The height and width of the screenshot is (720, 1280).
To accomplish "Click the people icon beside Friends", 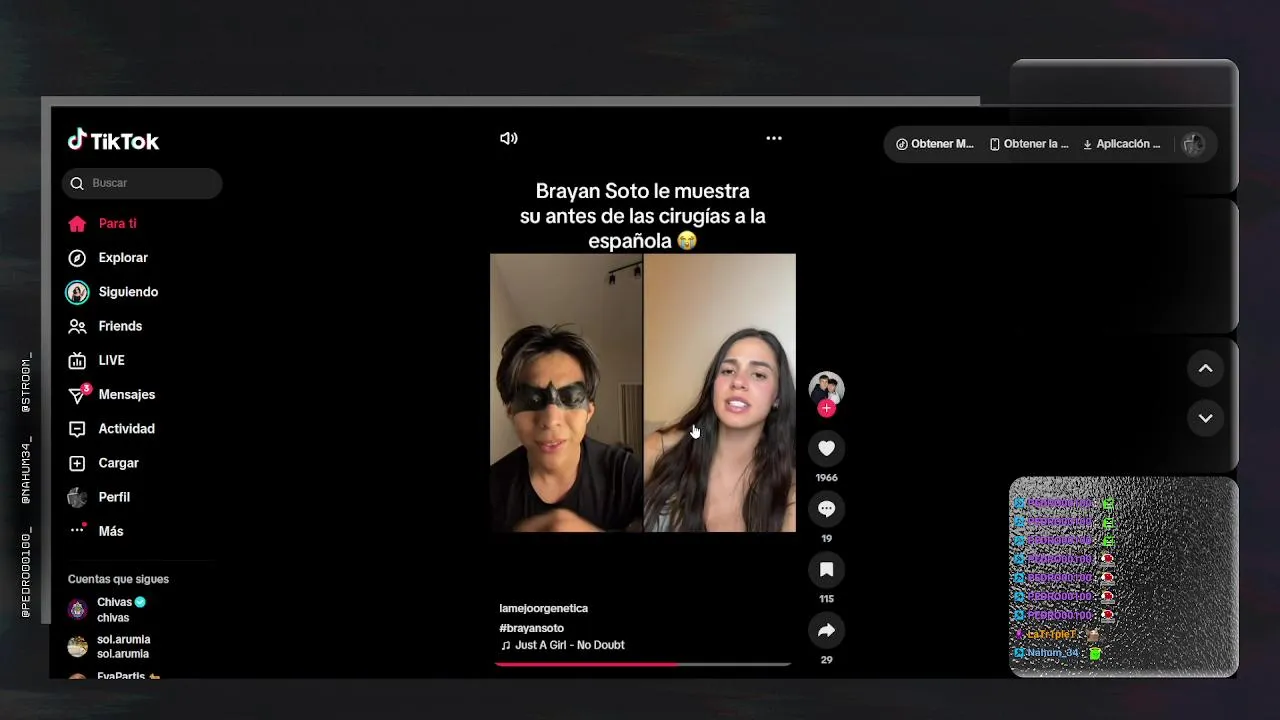I will (x=77, y=326).
